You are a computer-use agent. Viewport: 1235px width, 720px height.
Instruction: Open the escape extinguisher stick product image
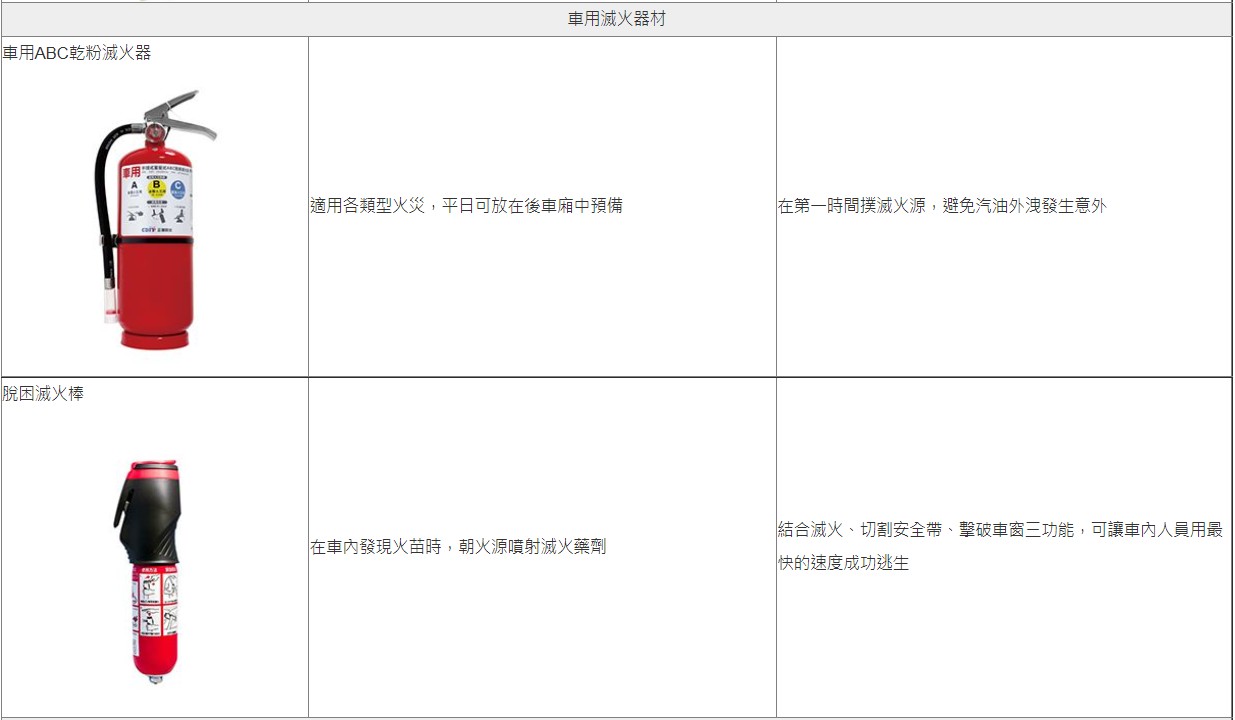click(x=150, y=600)
